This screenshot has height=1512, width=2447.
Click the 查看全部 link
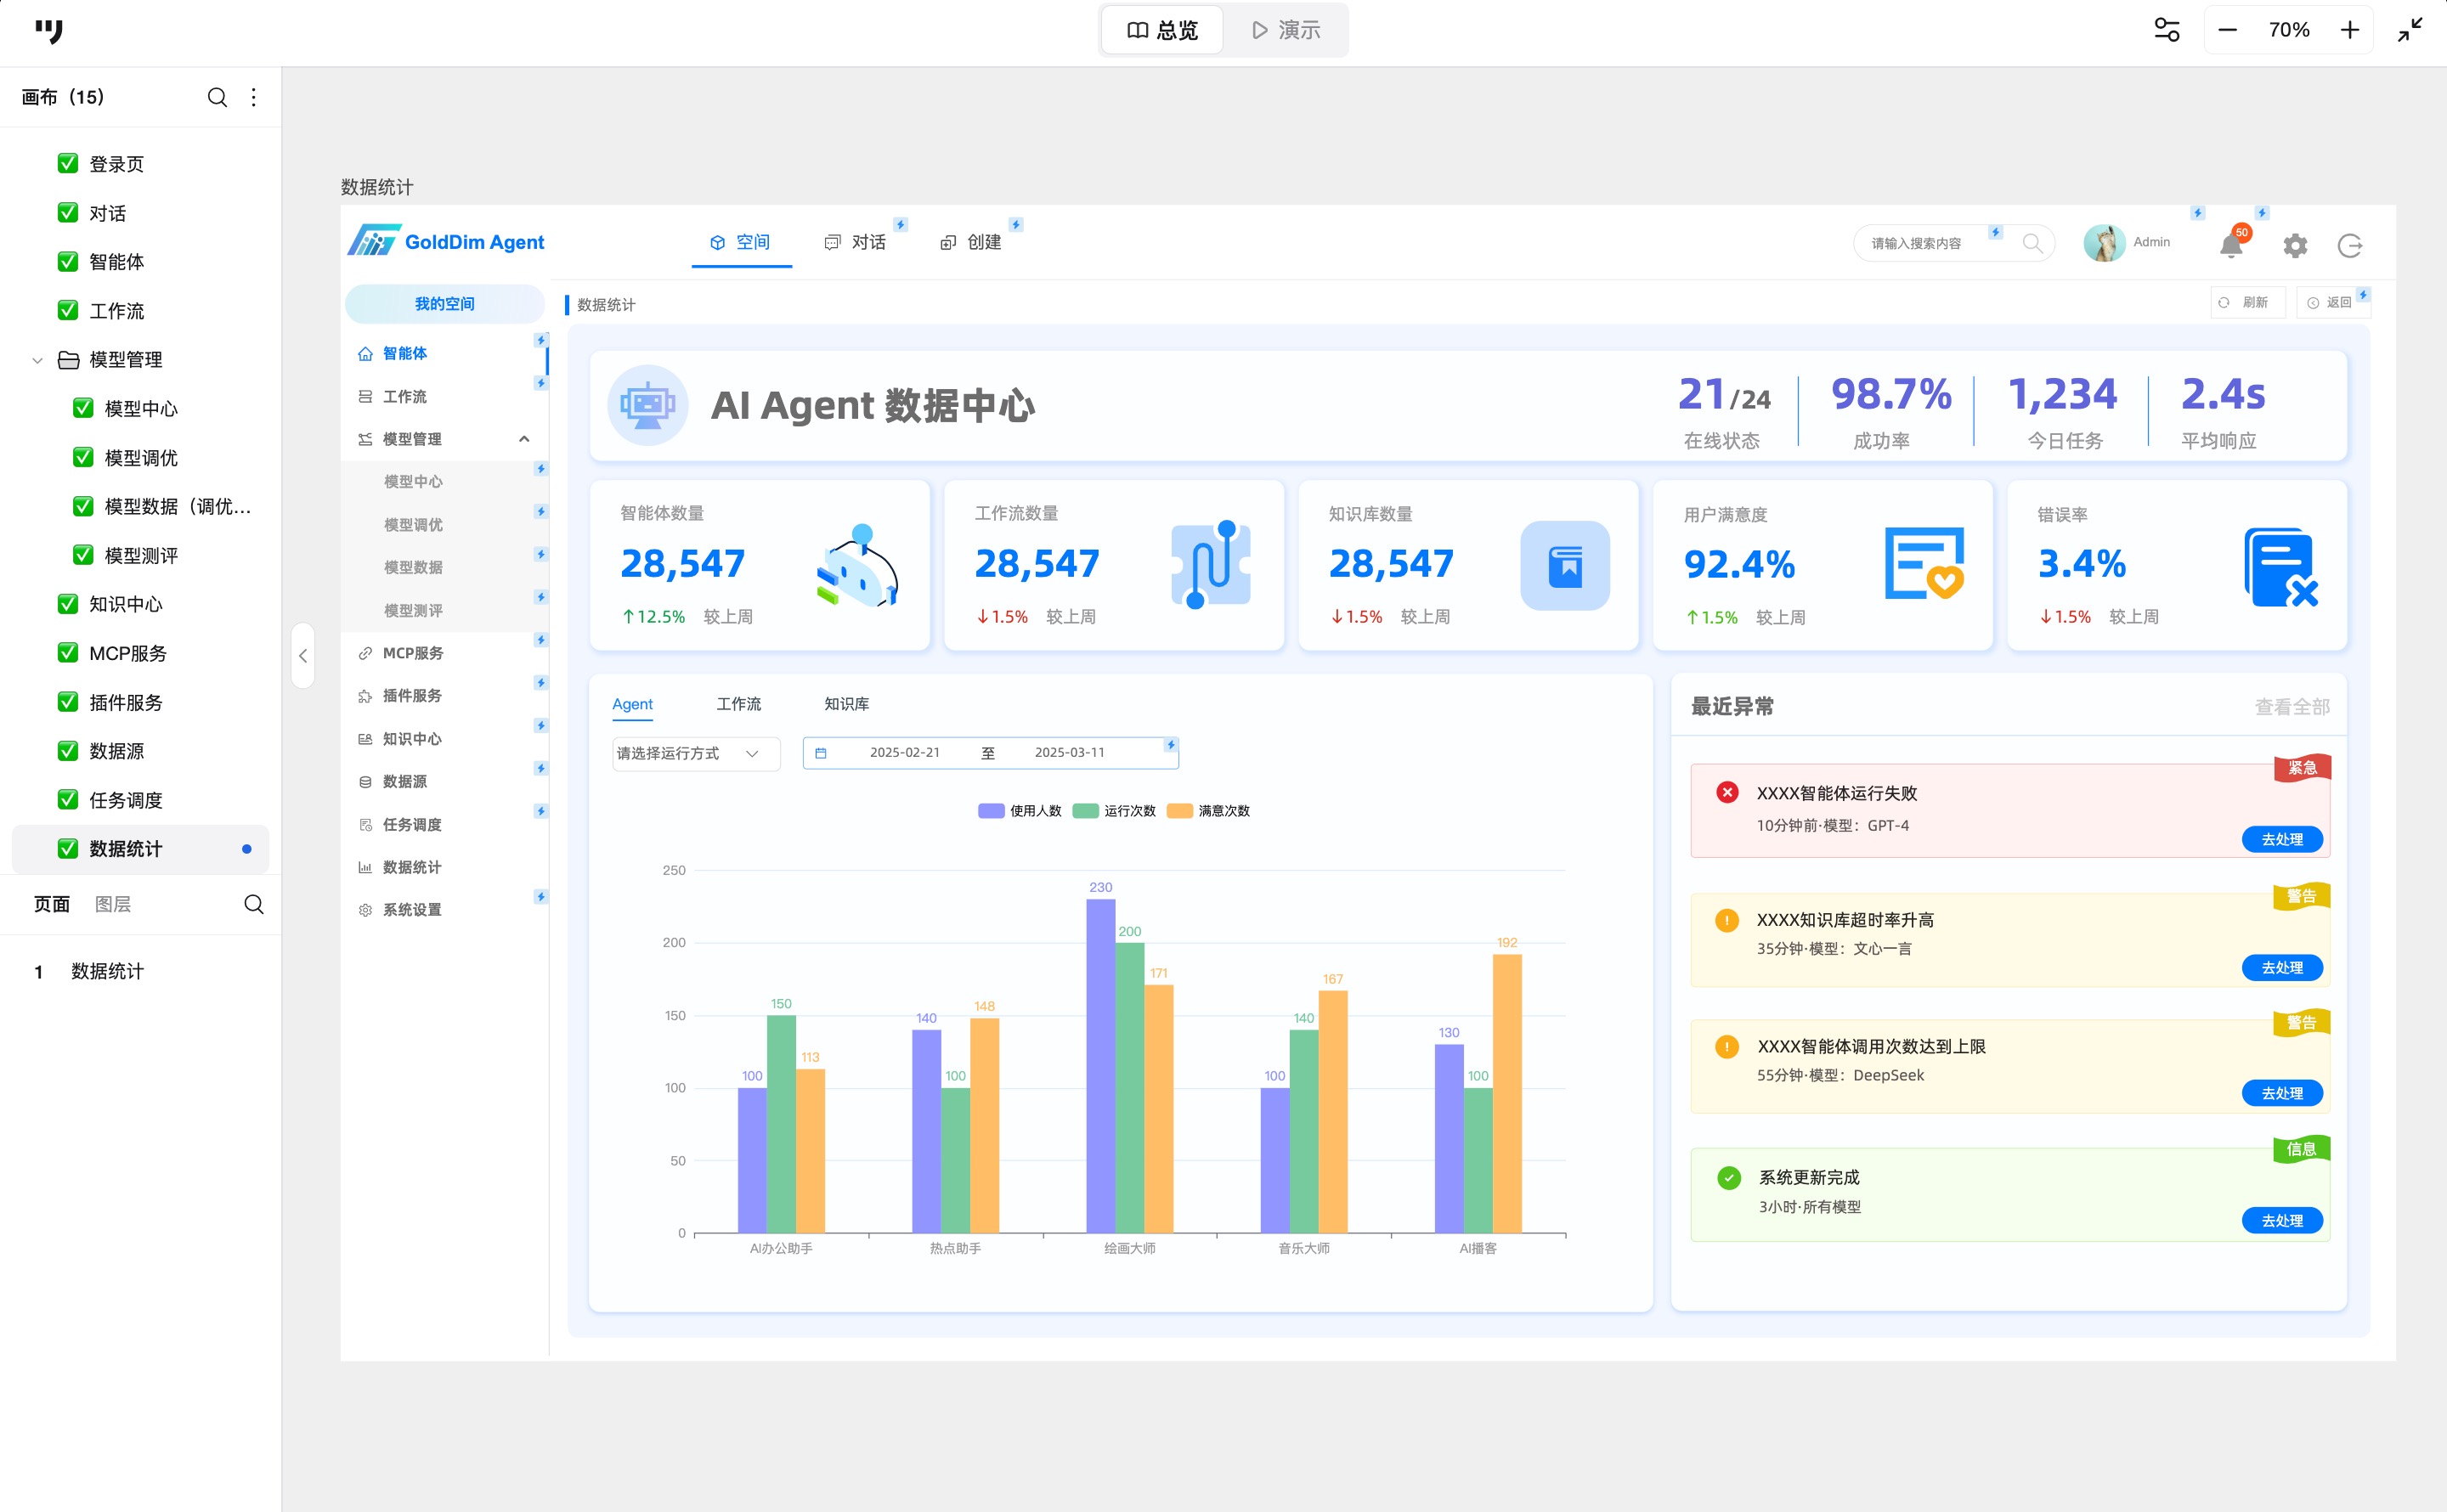pyautogui.click(x=2291, y=707)
